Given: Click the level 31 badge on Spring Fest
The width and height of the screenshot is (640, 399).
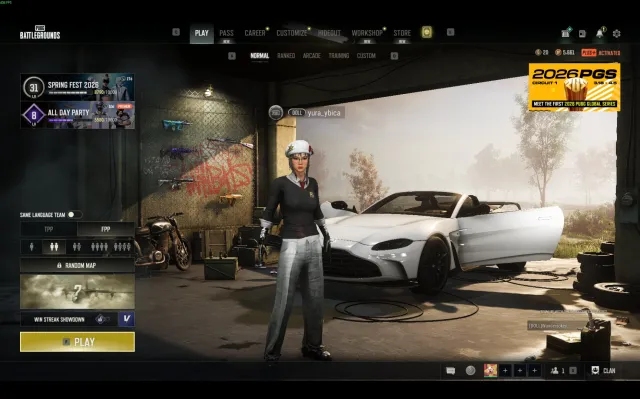Looking at the screenshot, I should [x=33, y=88].
